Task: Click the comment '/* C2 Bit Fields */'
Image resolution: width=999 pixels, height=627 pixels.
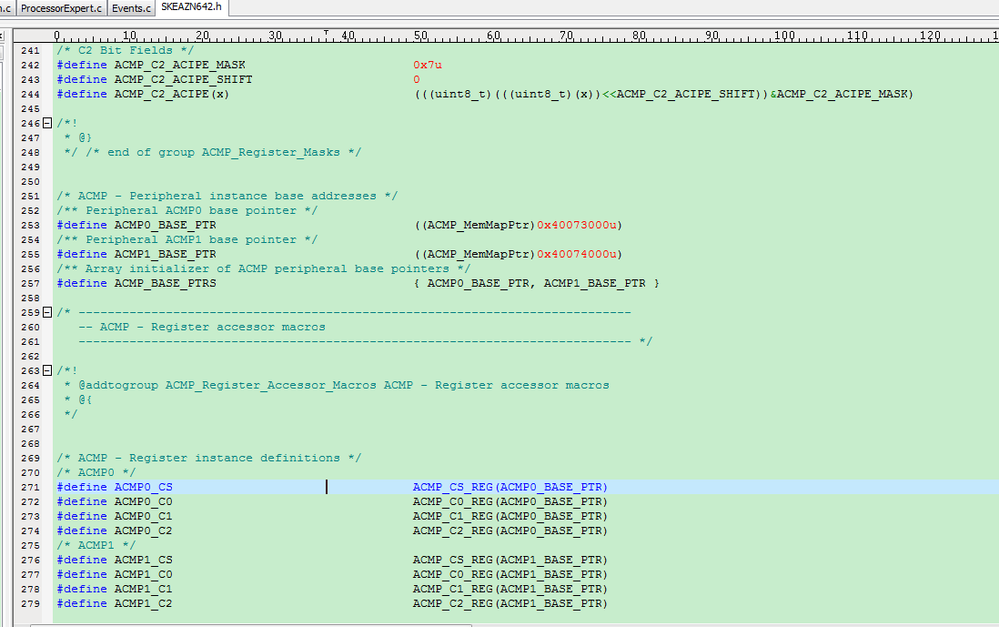Action: click(125, 50)
